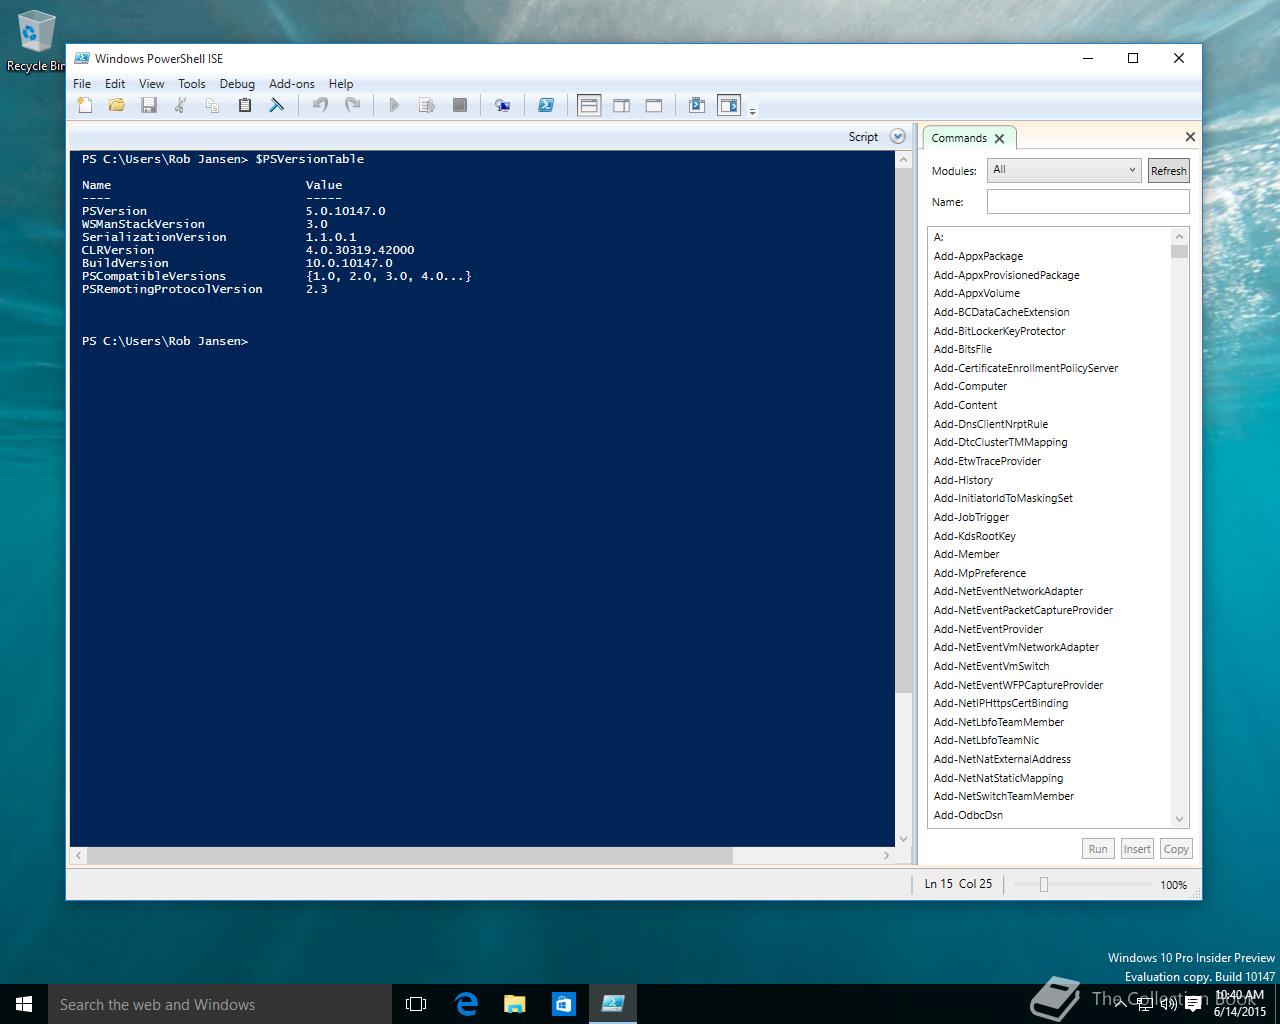Adjust the zoom slider thumb
This screenshot has width=1280, height=1024.
pyautogui.click(x=1043, y=884)
